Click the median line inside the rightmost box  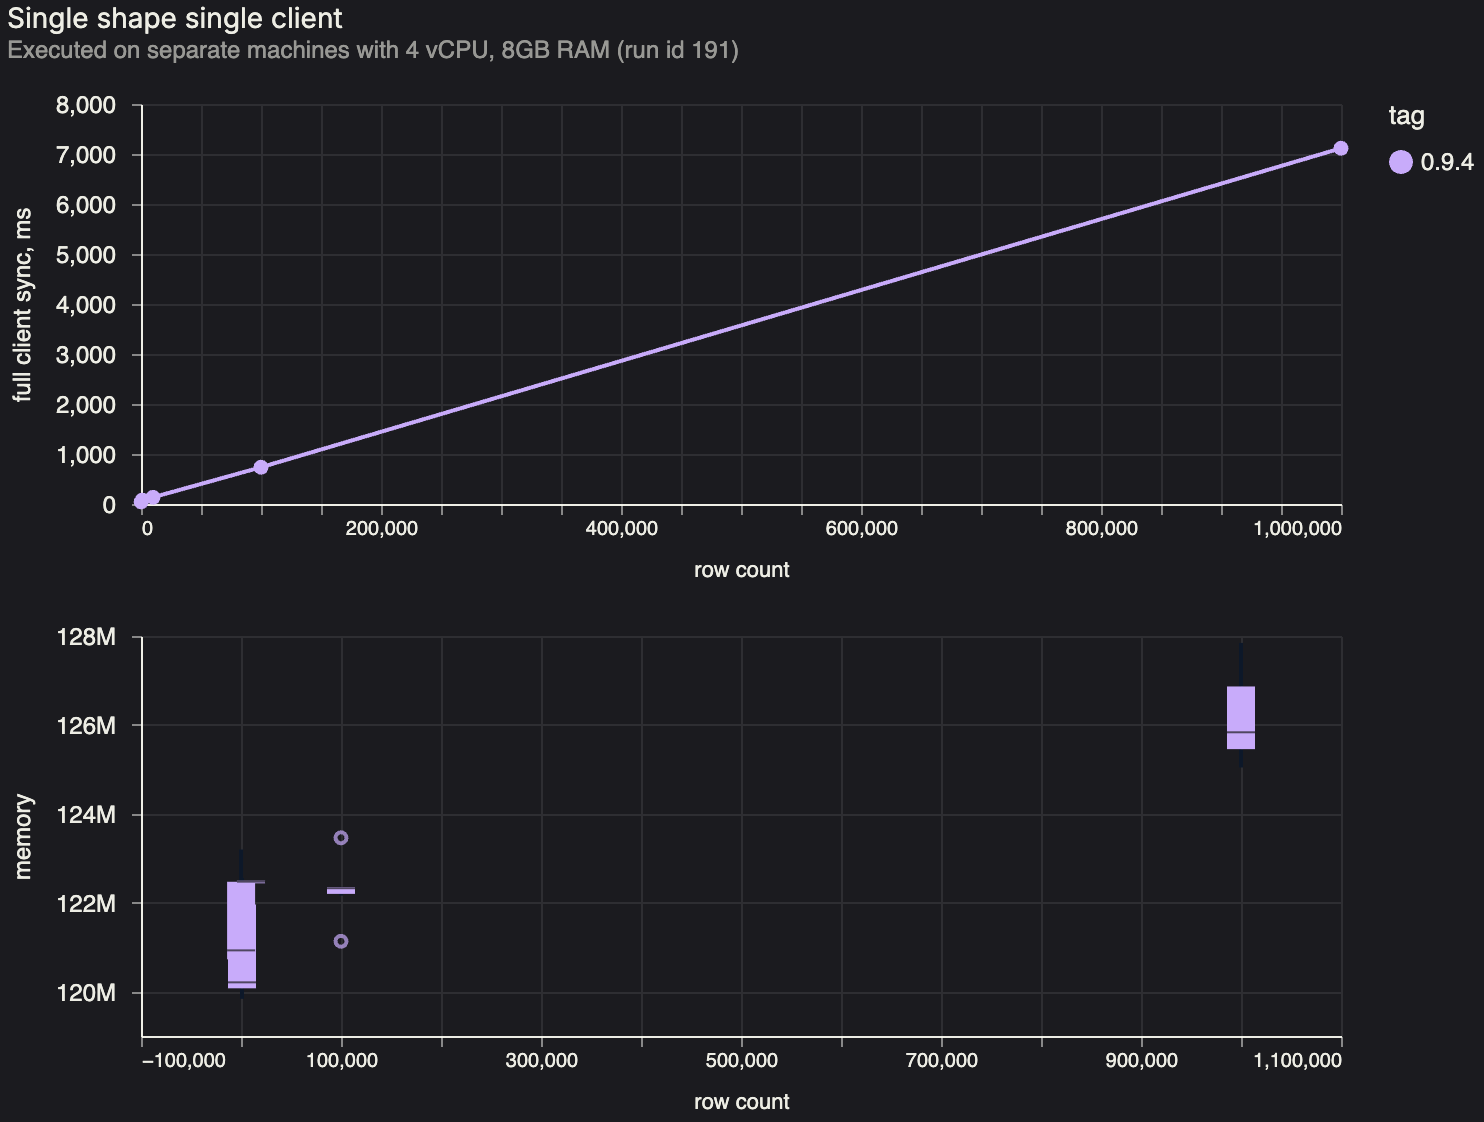[1240, 734]
